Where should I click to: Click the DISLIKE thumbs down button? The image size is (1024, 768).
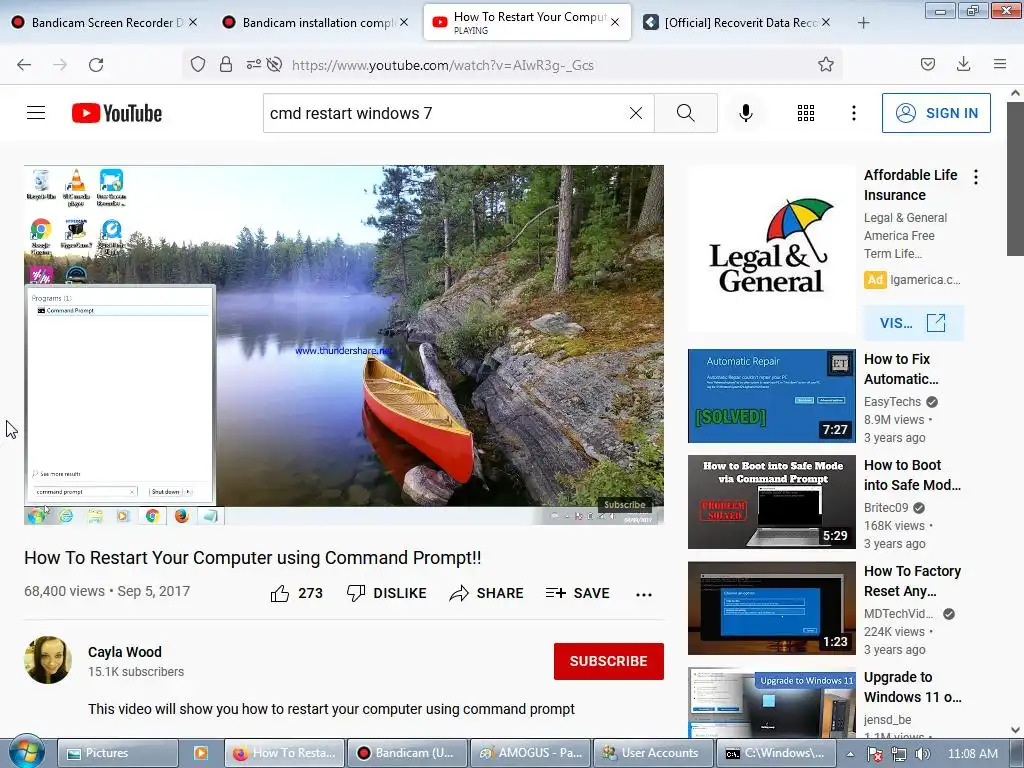(387, 593)
